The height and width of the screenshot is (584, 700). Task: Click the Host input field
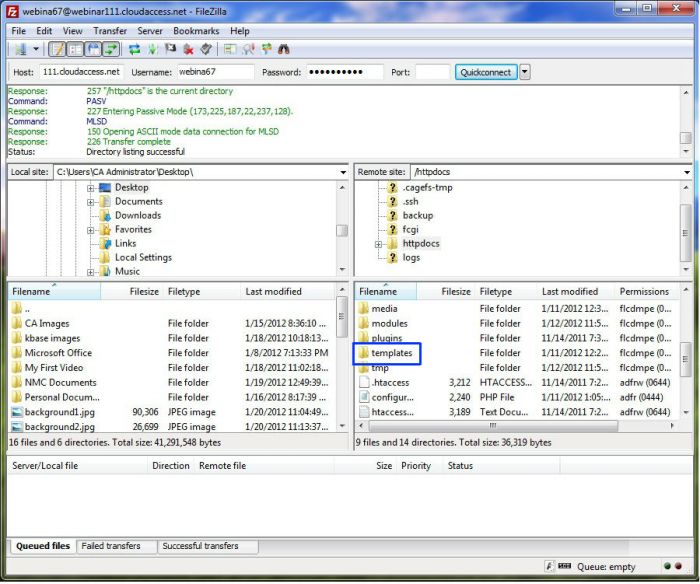pos(81,72)
